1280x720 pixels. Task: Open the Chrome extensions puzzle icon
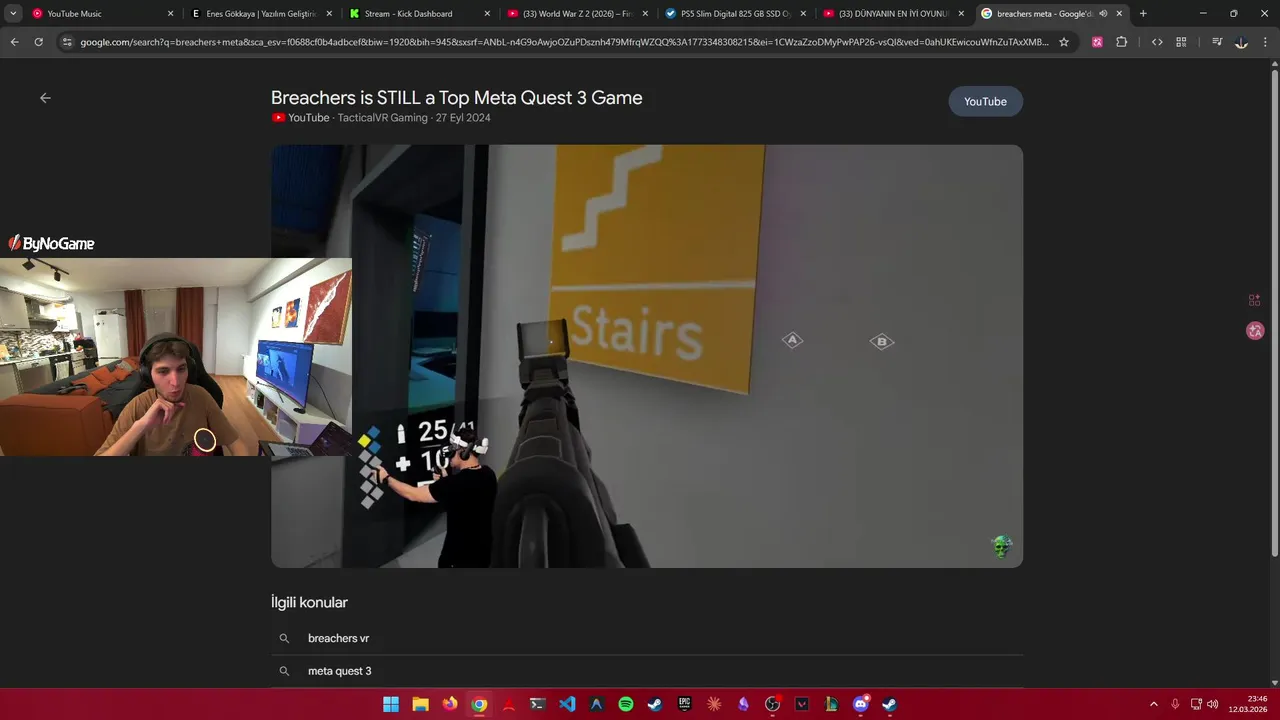tap(1121, 42)
